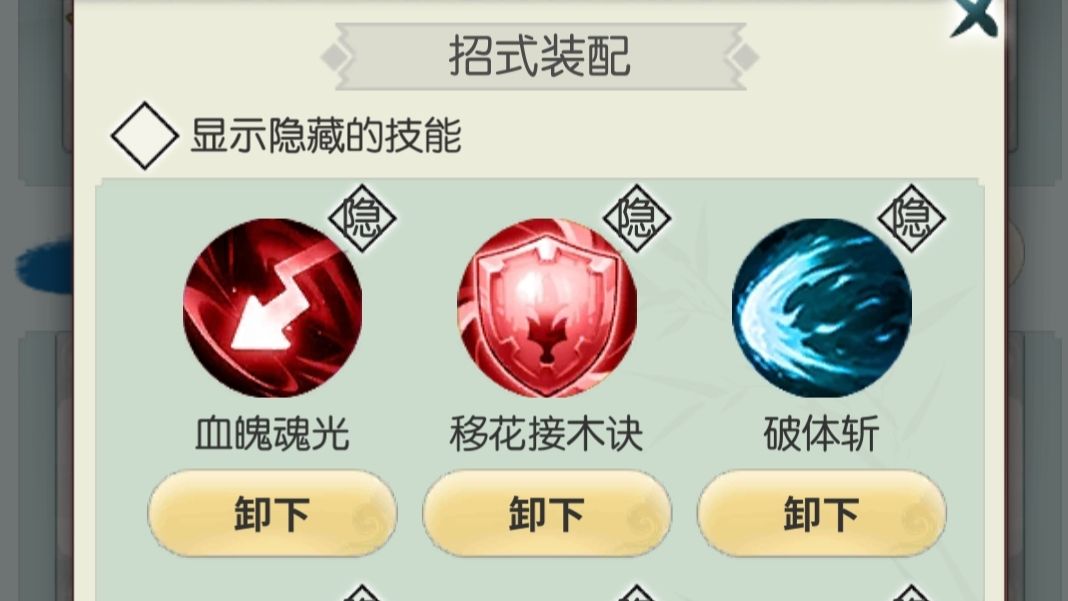1068x601 pixels.
Task: Toggle the 隐 hide badge on 血魄魂光
Action: (x=362, y=218)
